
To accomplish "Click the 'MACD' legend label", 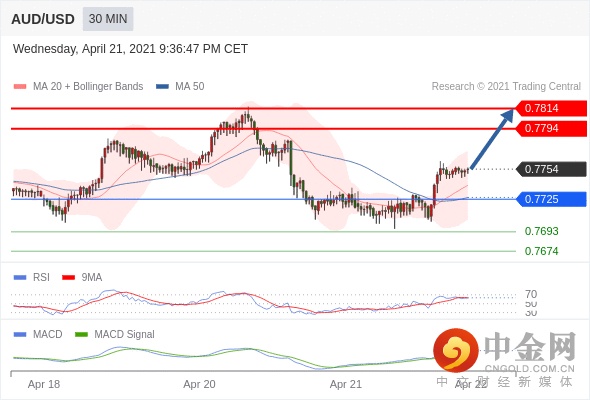I will click(48, 334).
